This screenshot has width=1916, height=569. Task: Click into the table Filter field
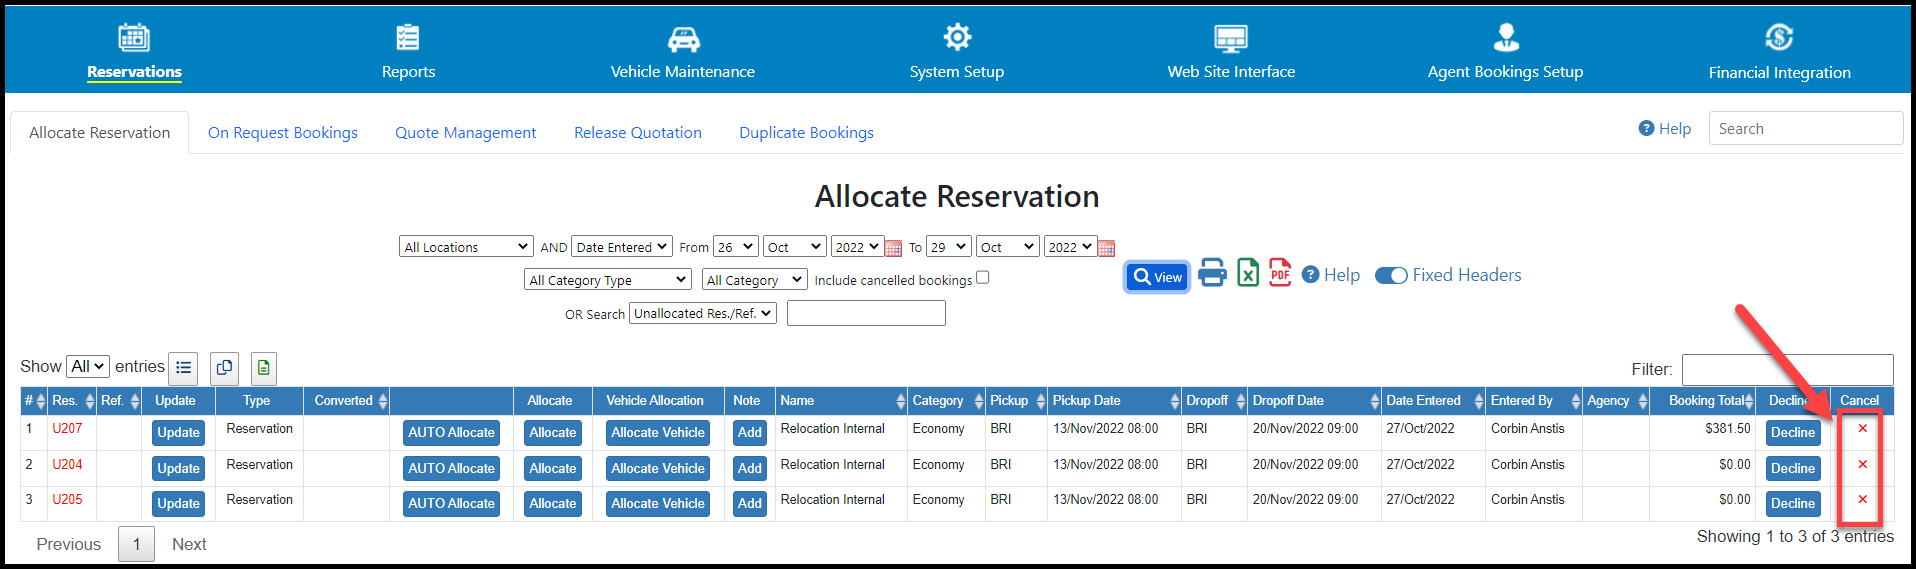coord(1787,369)
